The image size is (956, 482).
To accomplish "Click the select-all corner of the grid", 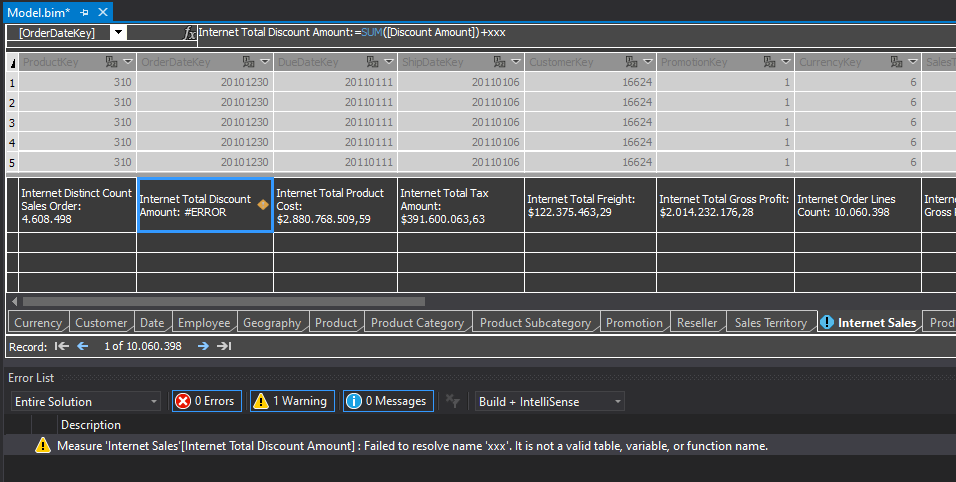I will (x=12, y=62).
